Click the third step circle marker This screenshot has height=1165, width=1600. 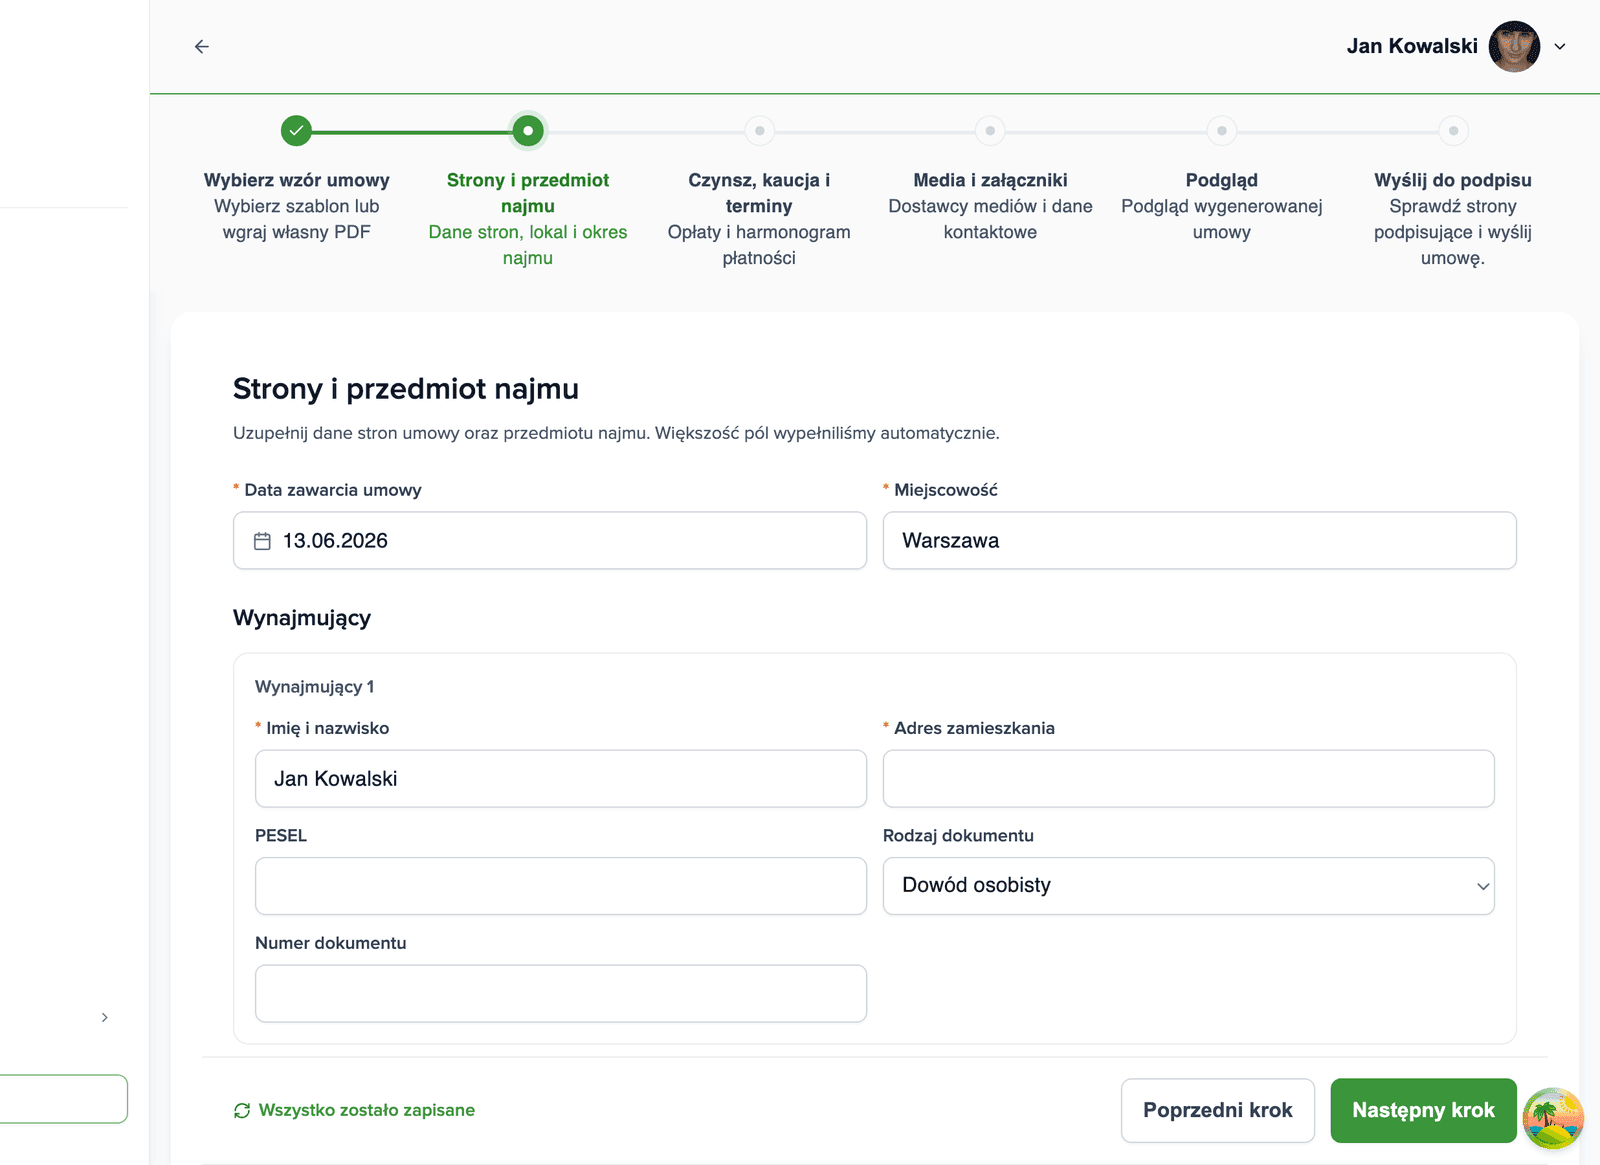point(759,131)
